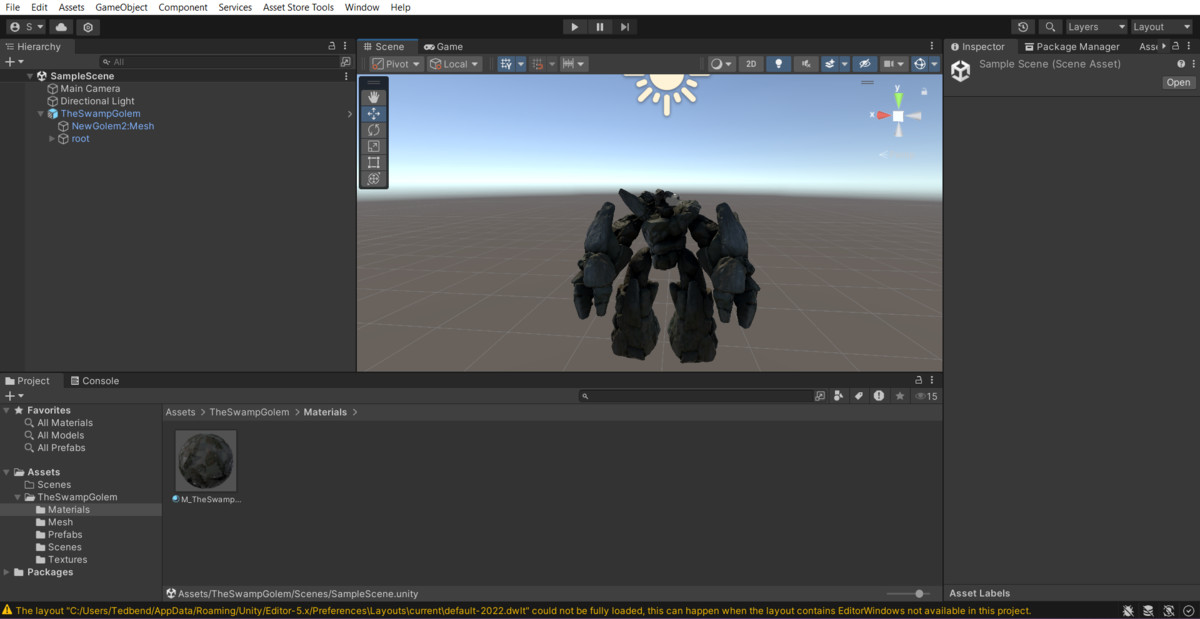Click the activity checkmark icon in status bar
1200x619 pixels.
[1189, 610]
